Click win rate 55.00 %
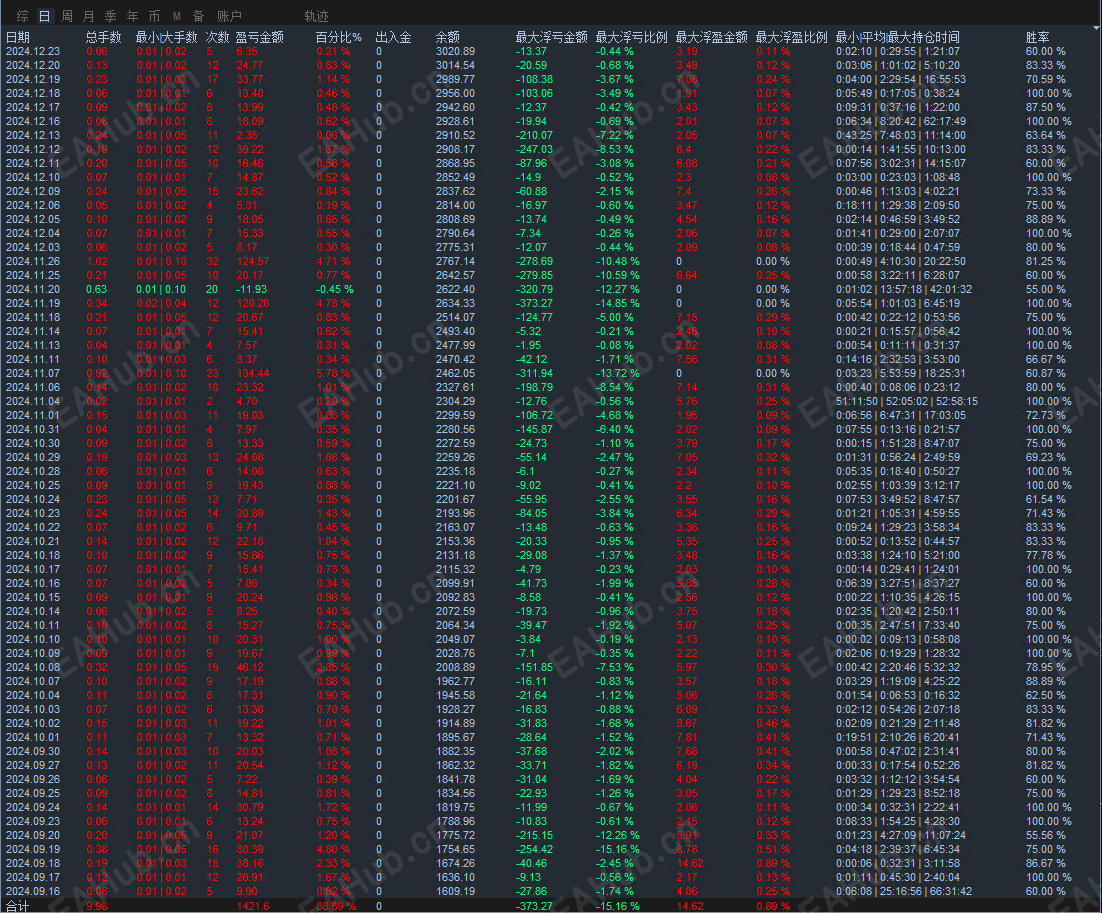The width and height of the screenshot is (1102, 913). tap(1045, 290)
